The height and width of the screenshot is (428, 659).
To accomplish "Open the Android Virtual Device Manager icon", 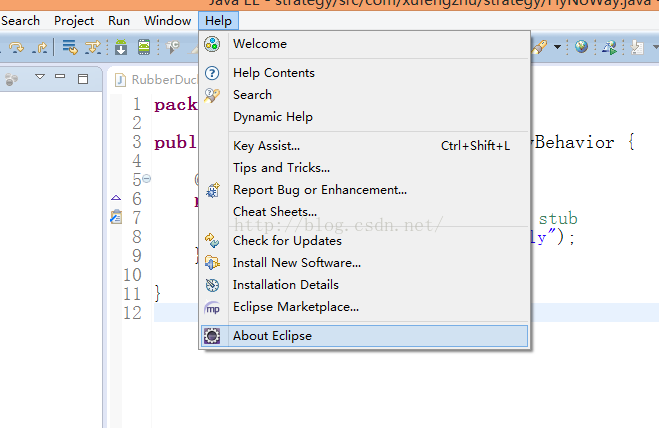I will coord(144,47).
